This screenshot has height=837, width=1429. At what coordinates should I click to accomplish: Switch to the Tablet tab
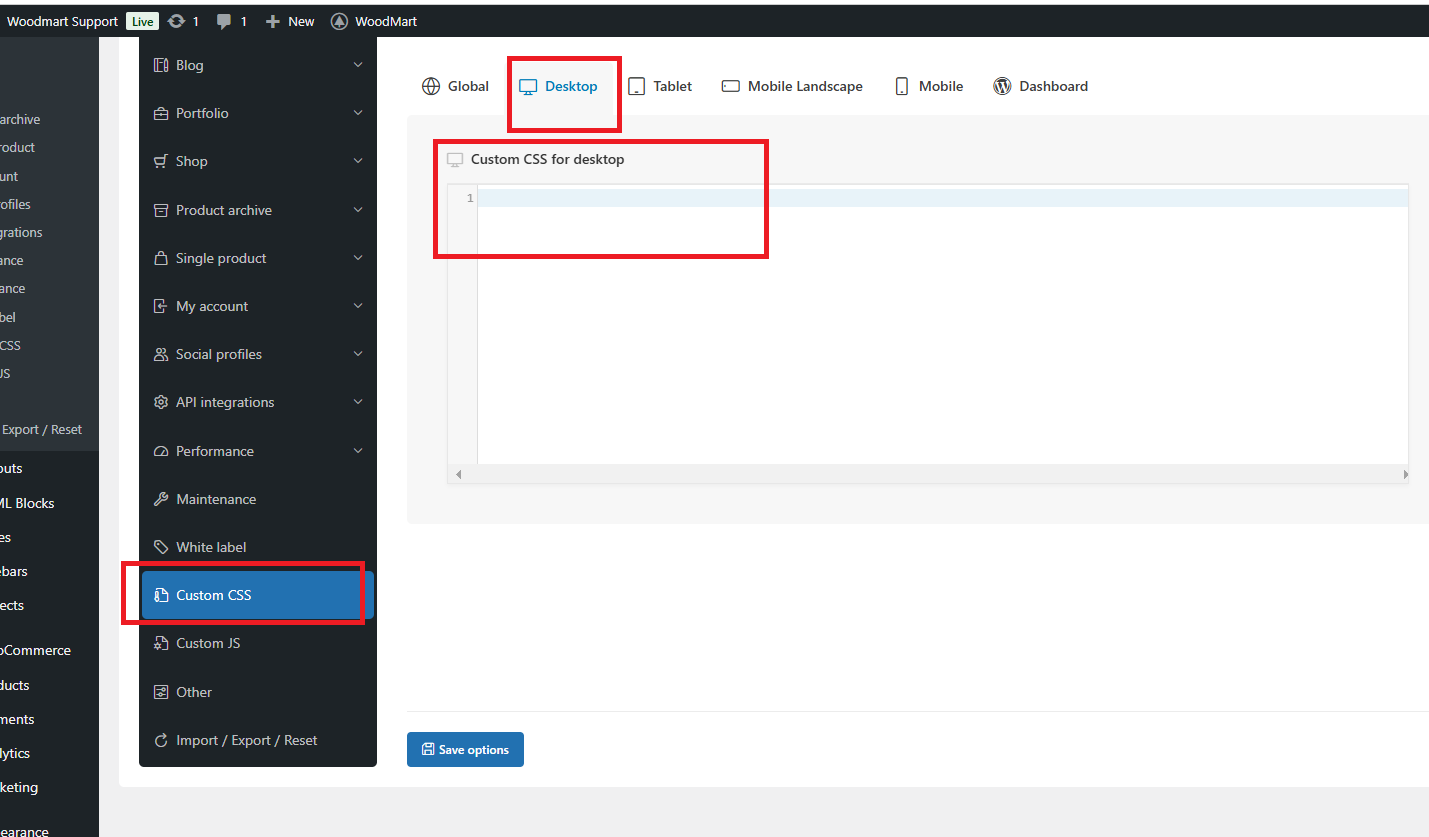click(660, 86)
